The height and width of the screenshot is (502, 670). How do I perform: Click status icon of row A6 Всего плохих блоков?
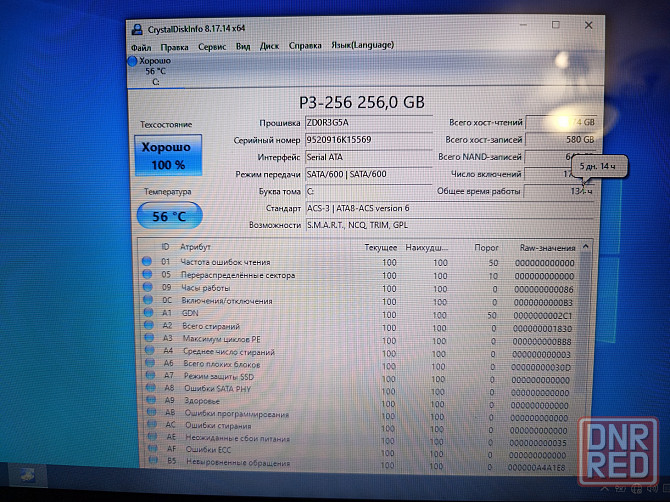tap(150, 363)
